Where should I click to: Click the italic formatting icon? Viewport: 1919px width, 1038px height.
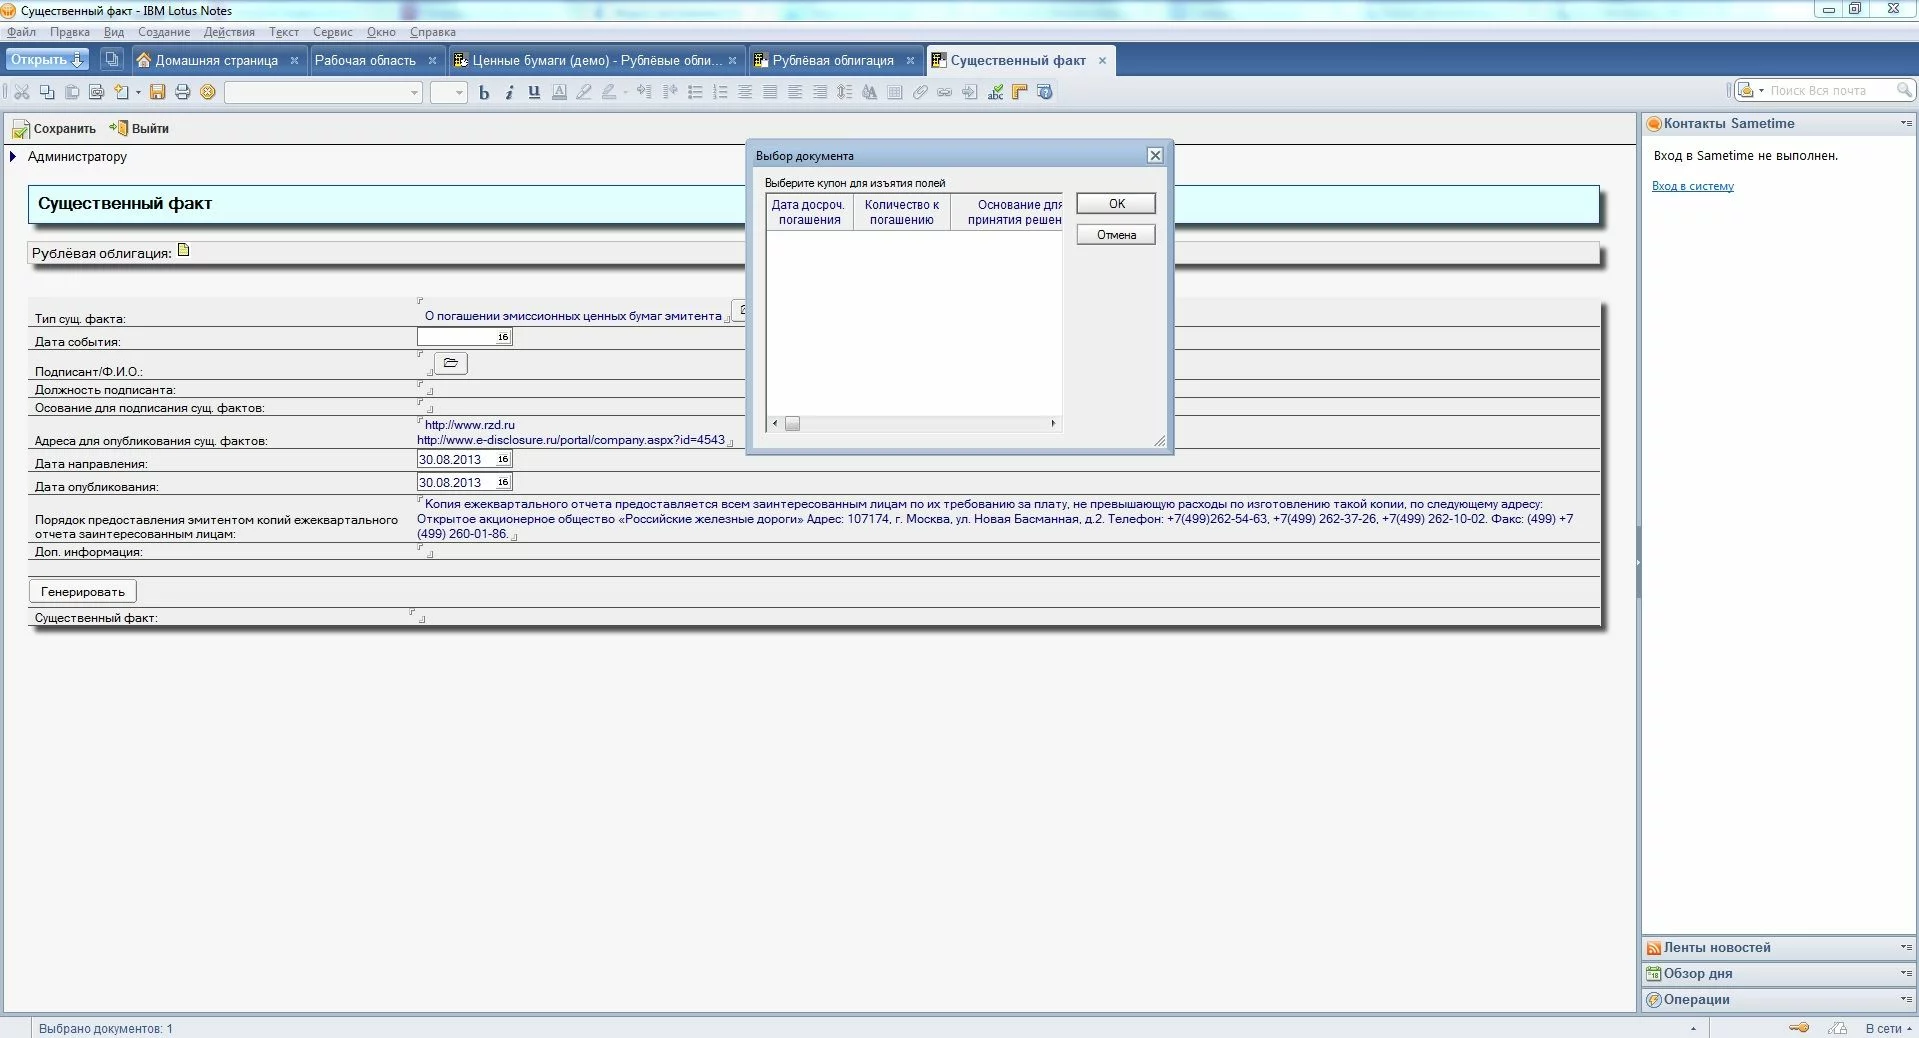[509, 92]
